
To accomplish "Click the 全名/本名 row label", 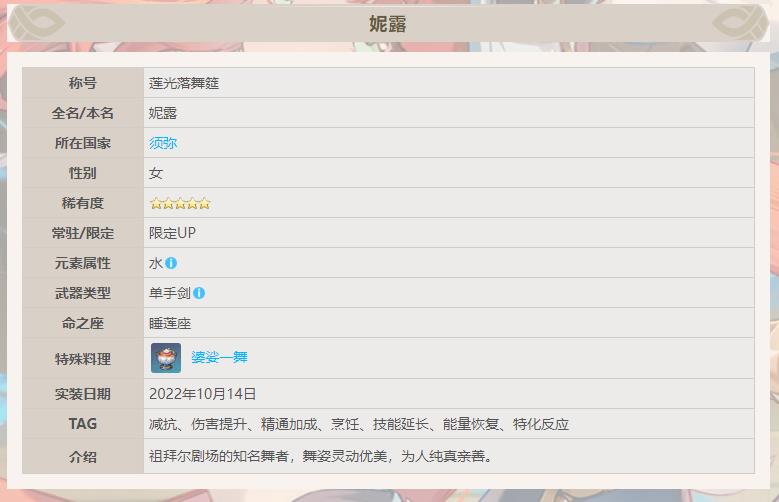I will [x=82, y=113].
